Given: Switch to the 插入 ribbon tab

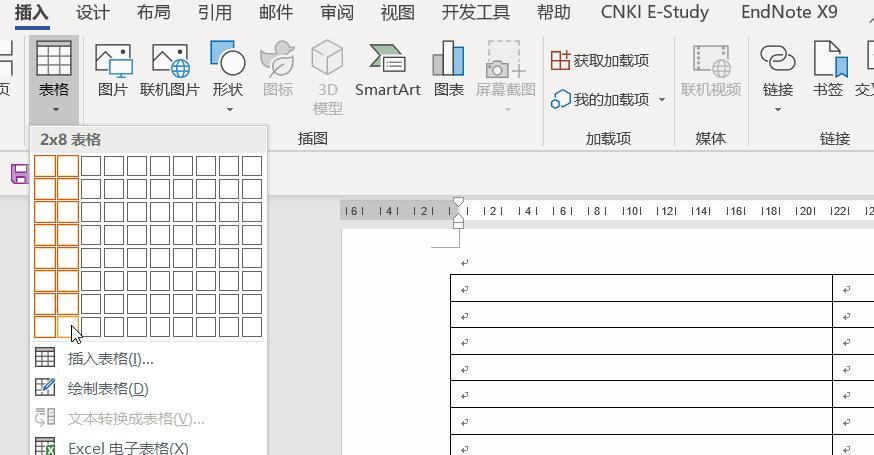Looking at the screenshot, I should 32,12.
